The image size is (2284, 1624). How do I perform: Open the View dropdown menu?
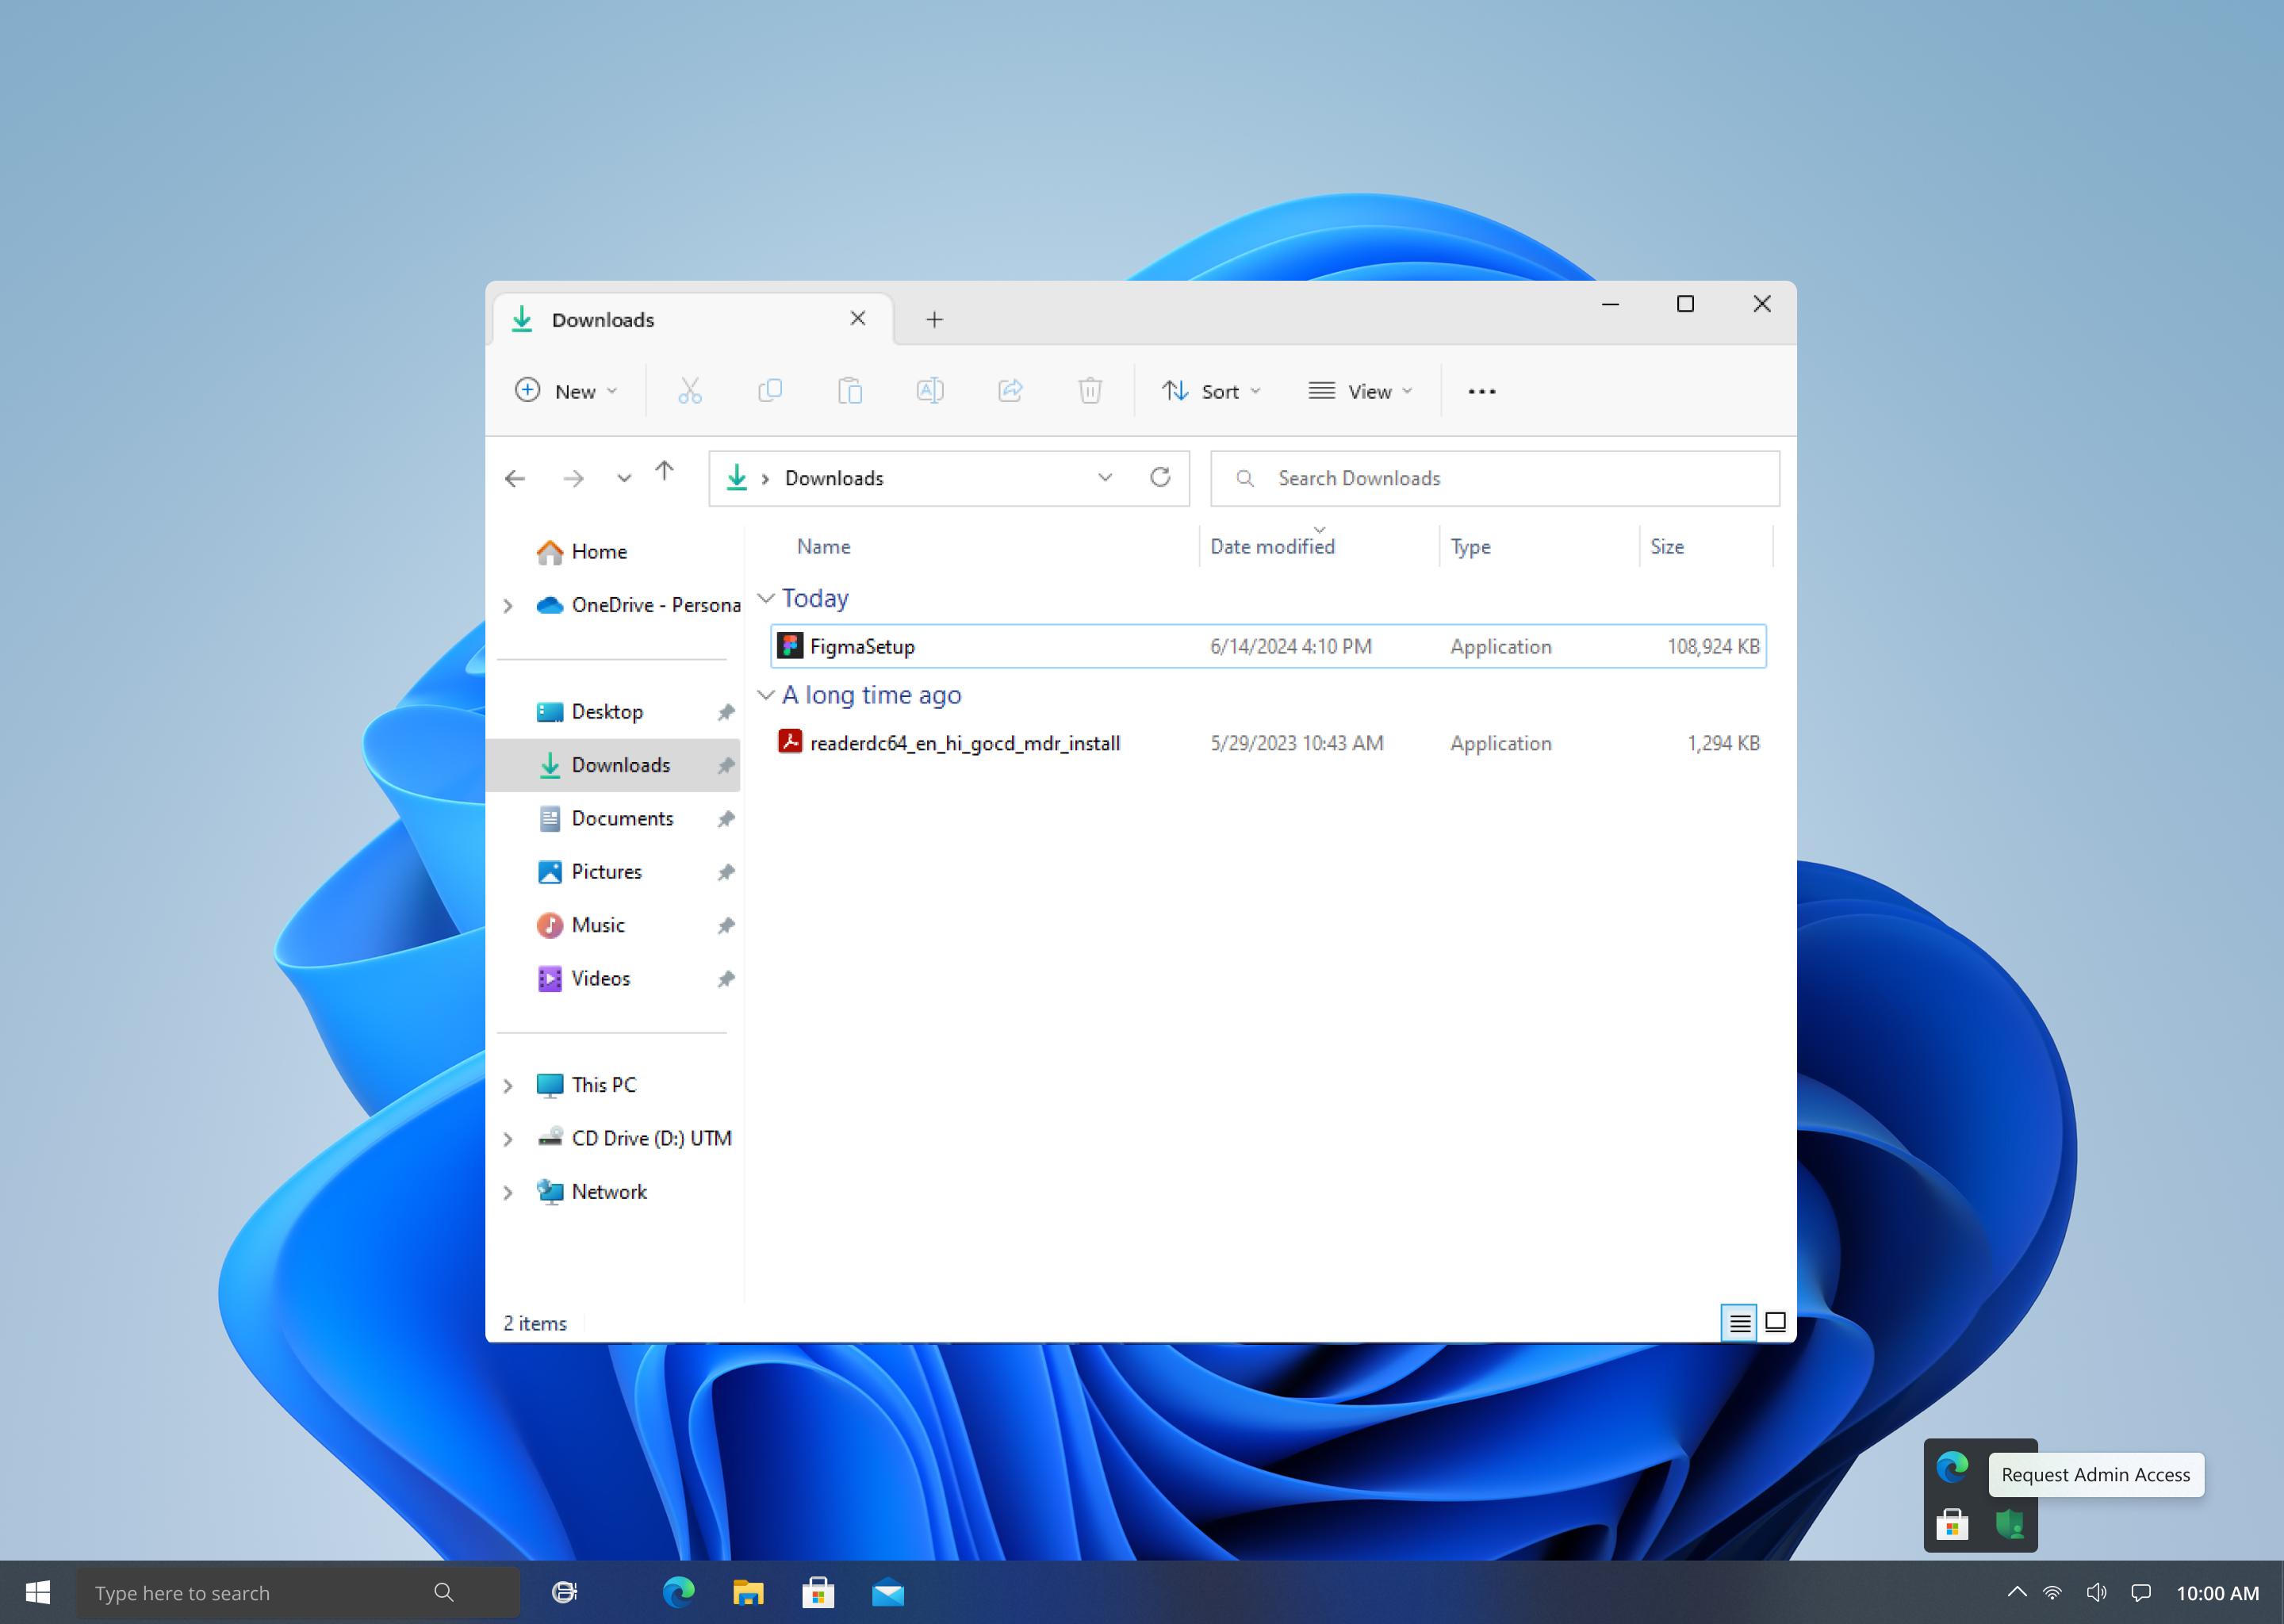[1361, 391]
